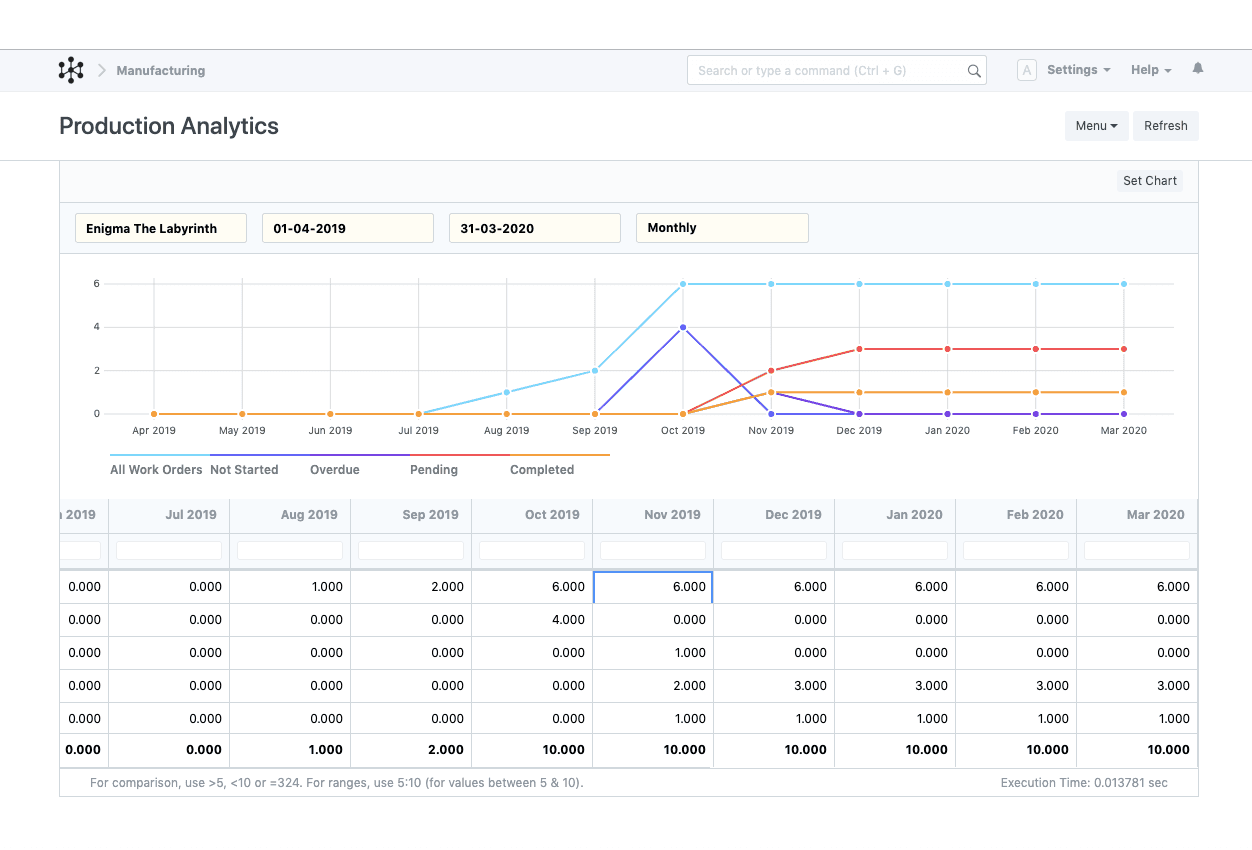Click the Set Chart button
Screen dimensions: 1252x850
pos(1150,181)
